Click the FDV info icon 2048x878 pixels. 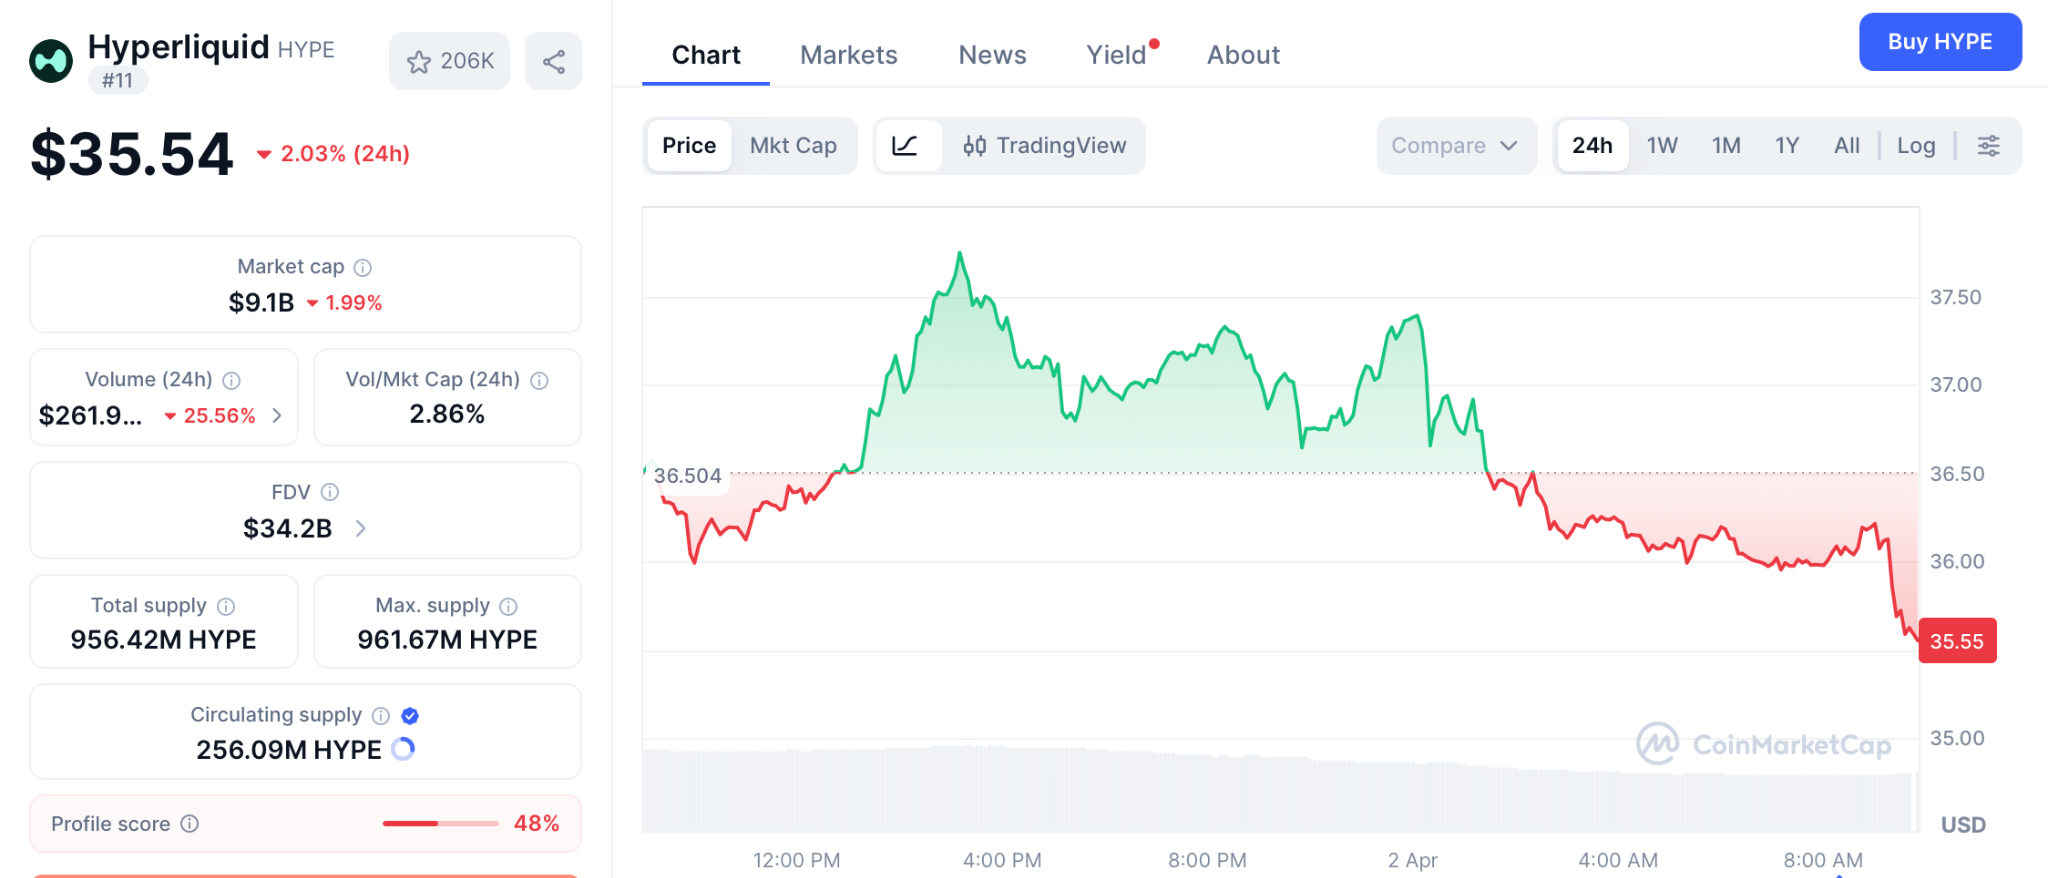click(x=330, y=492)
